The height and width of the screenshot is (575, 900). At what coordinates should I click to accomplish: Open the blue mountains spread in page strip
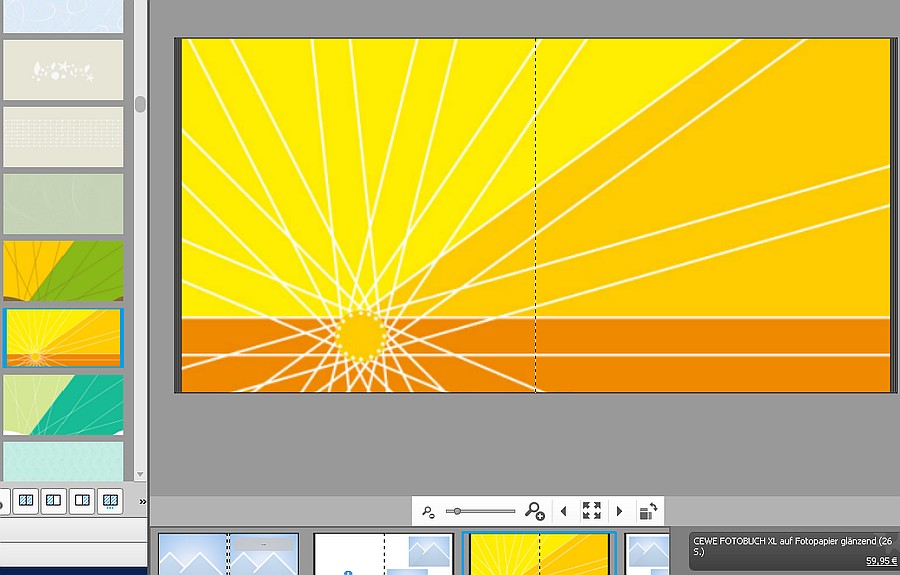(x=228, y=554)
